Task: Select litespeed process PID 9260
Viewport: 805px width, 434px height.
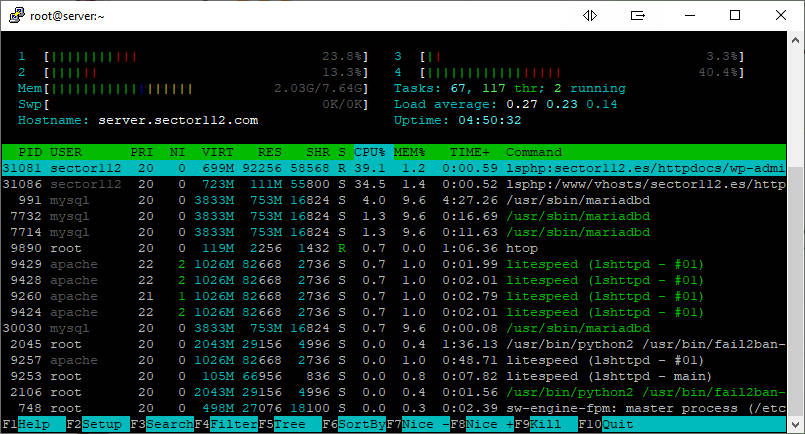Action: (x=394, y=296)
